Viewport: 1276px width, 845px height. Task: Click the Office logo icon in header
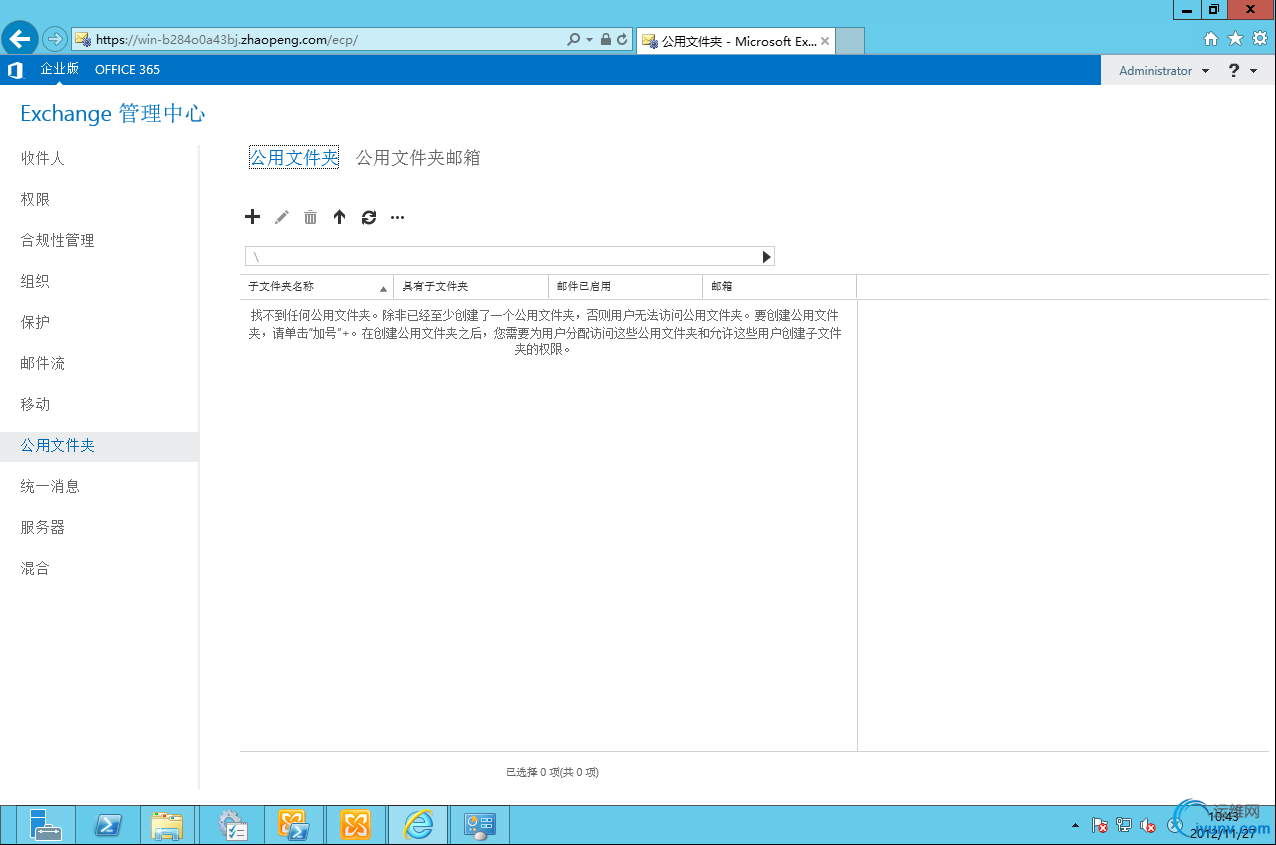click(x=15, y=70)
